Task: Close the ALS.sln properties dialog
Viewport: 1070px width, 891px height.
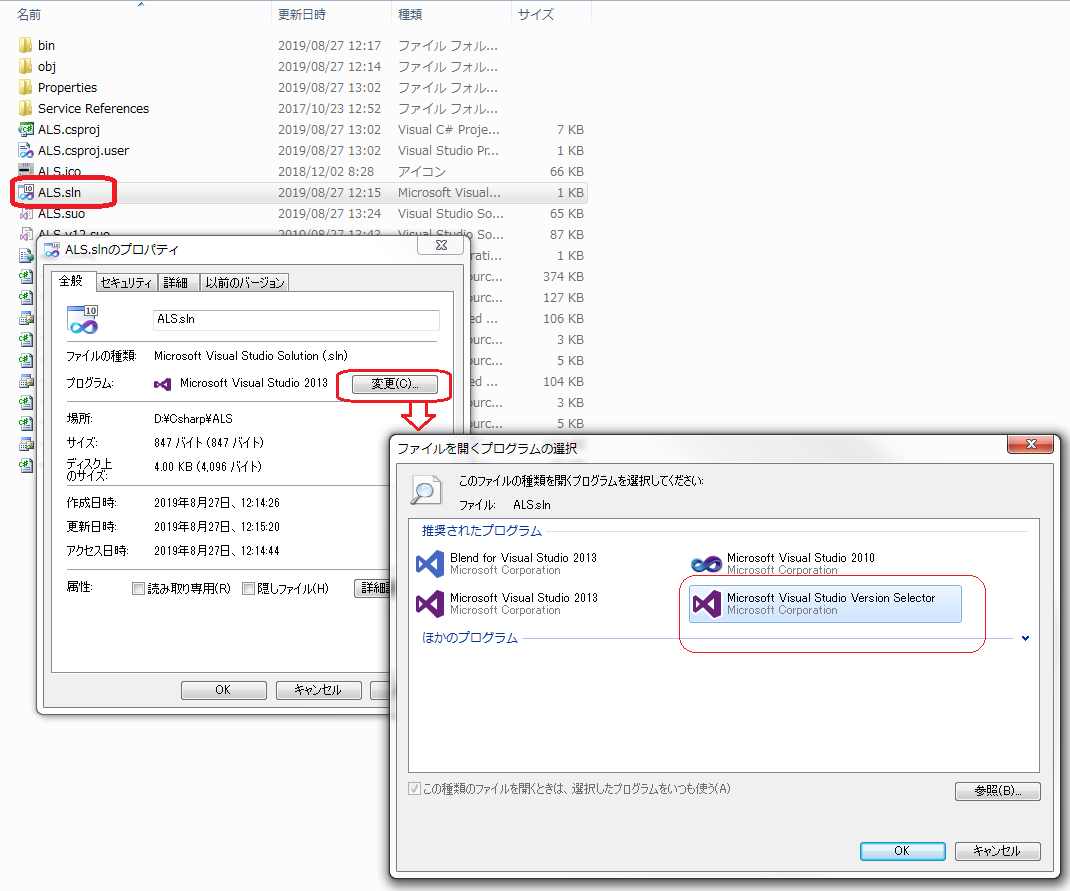Action: click(x=442, y=245)
